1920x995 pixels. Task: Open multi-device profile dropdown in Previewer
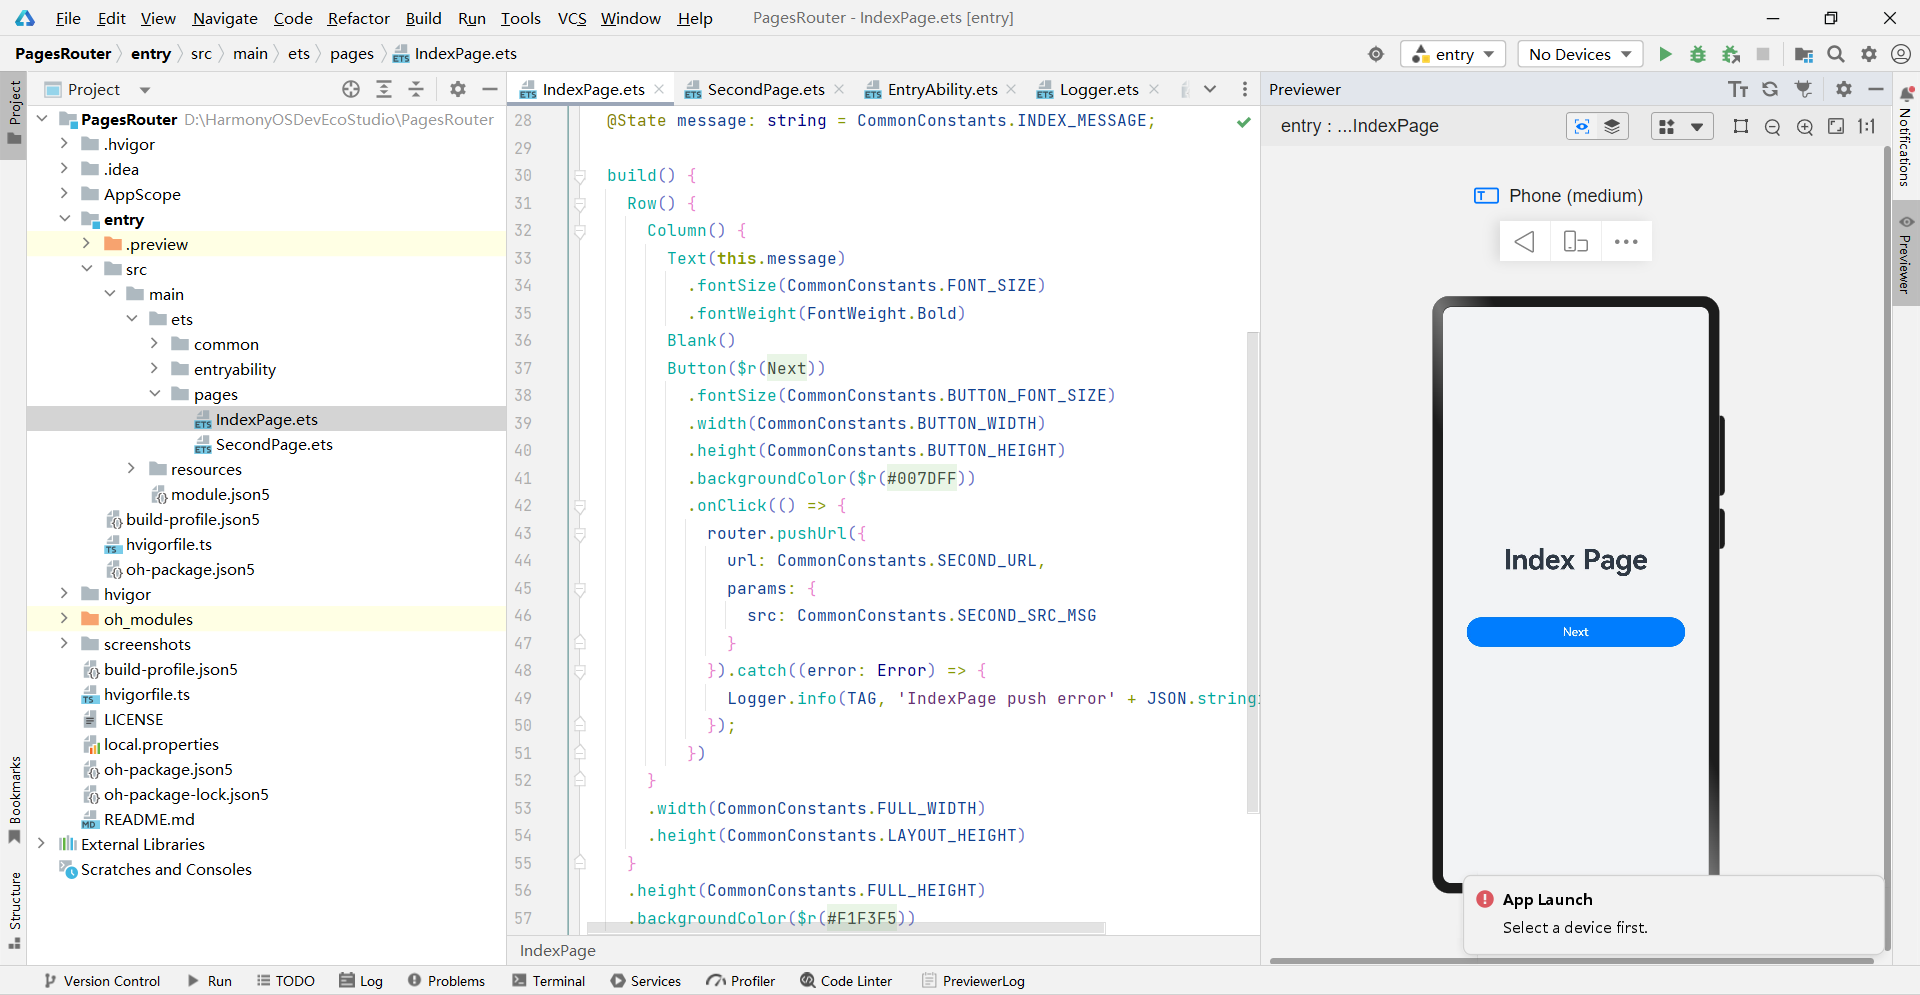[x=1682, y=126]
